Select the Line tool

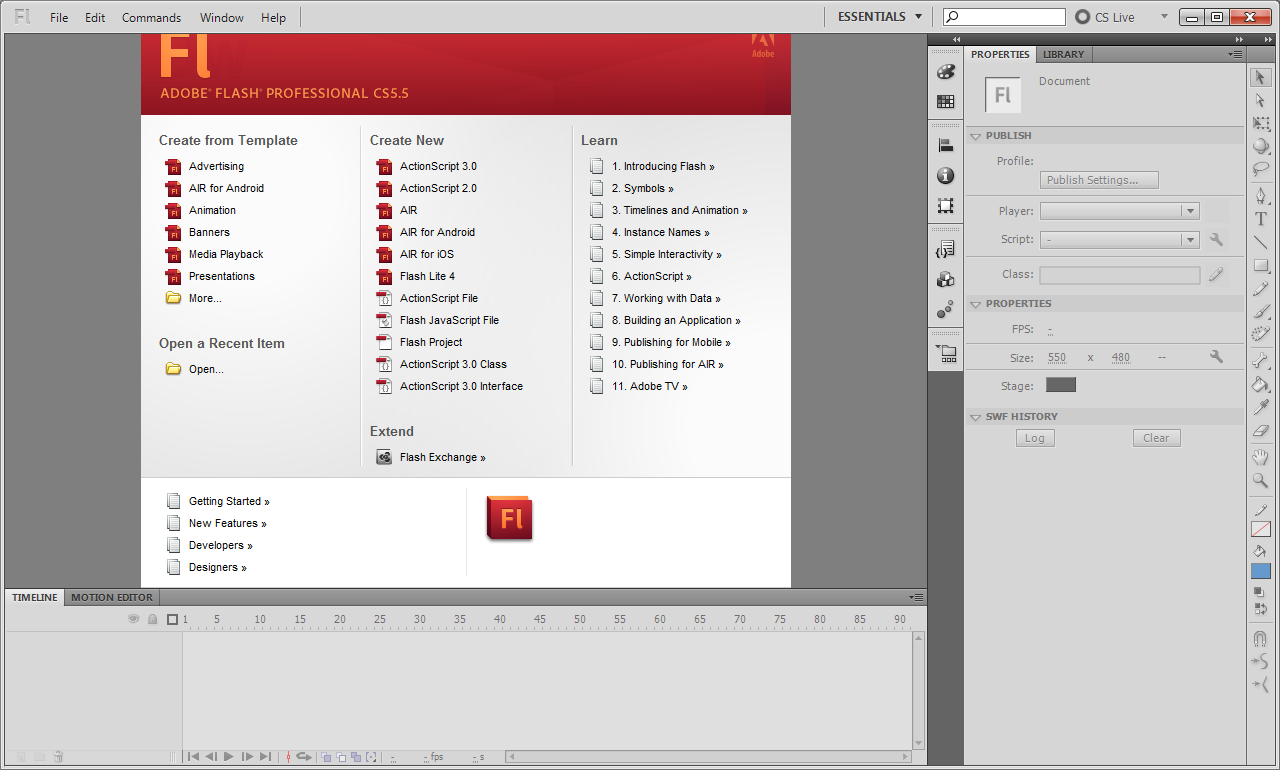[1260, 242]
